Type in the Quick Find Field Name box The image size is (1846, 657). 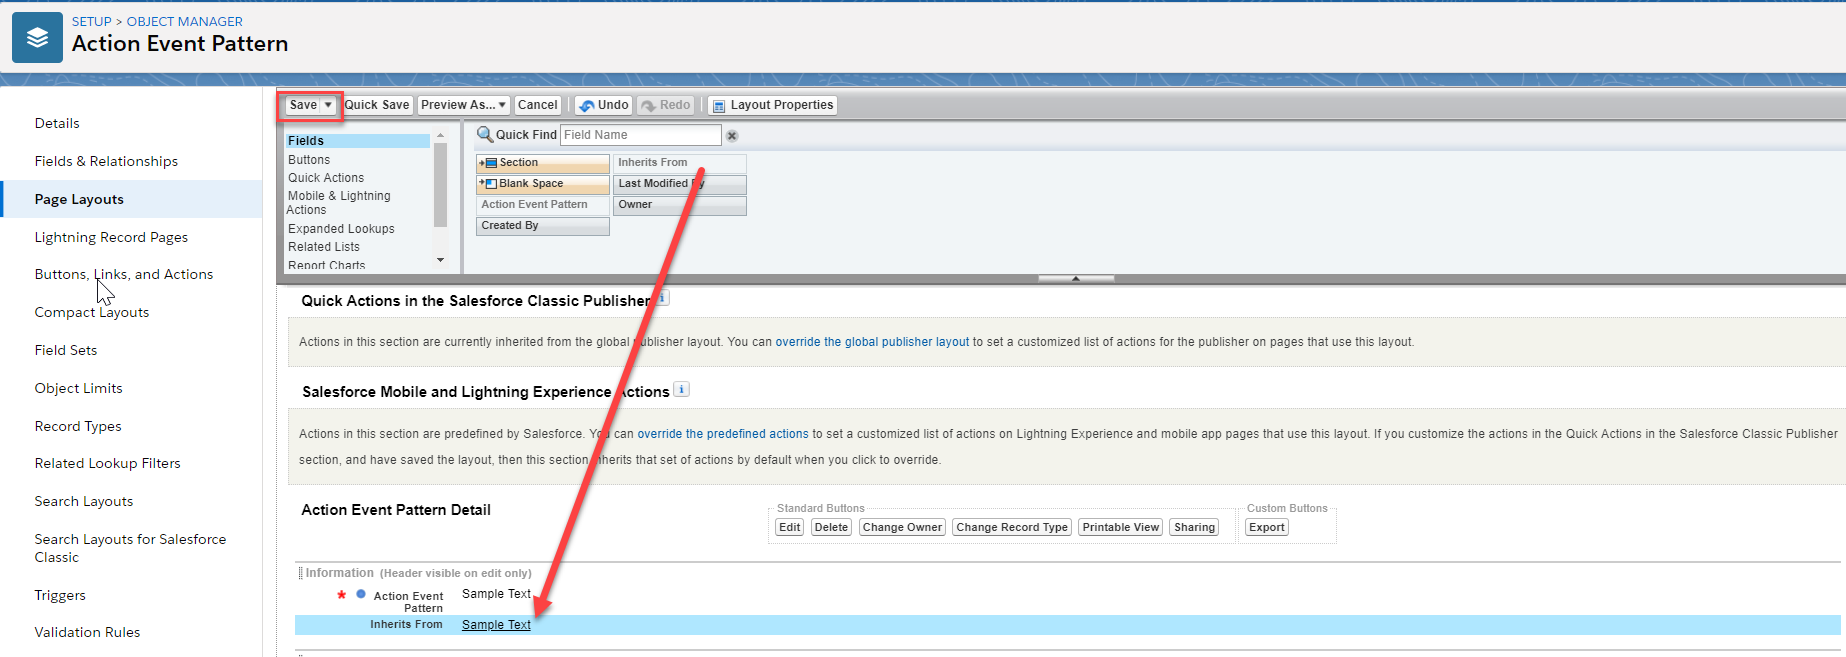click(x=640, y=135)
